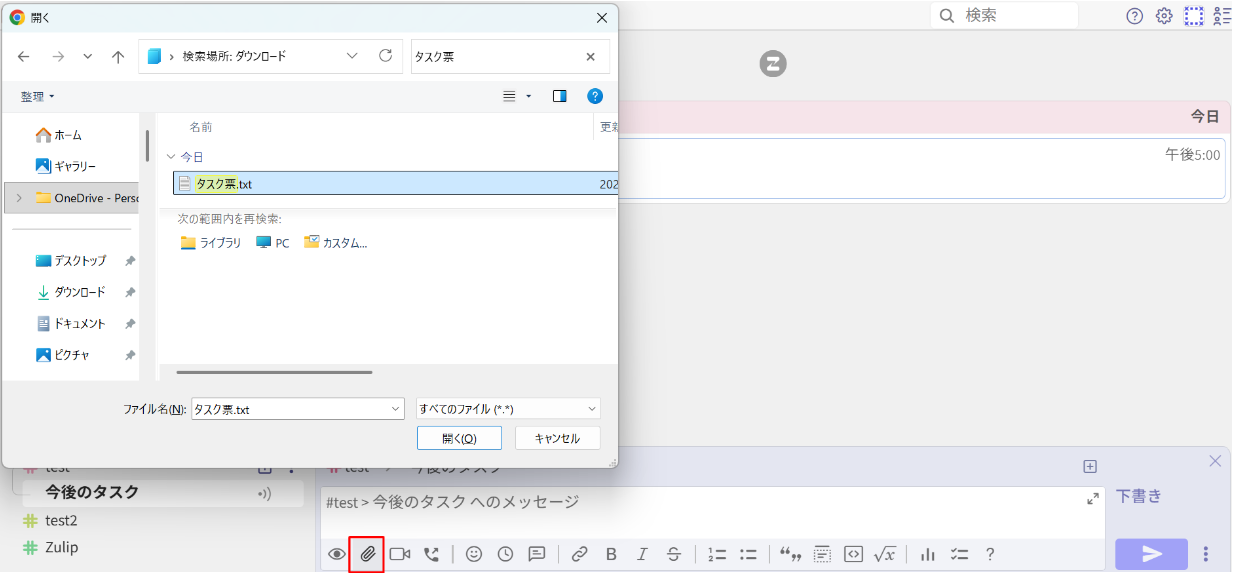This screenshot has width=1233, height=573.
Task: Open Zulip settings gear menu
Action: tap(1164, 15)
